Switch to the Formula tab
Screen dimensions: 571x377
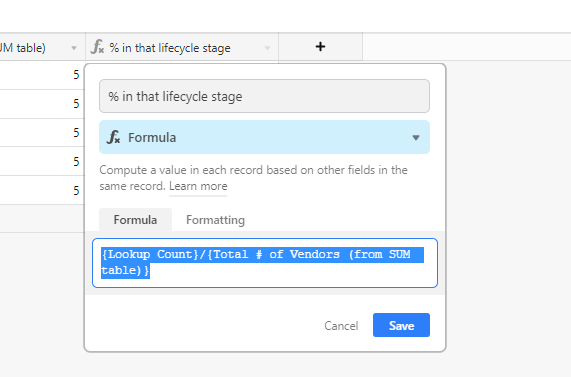135,220
